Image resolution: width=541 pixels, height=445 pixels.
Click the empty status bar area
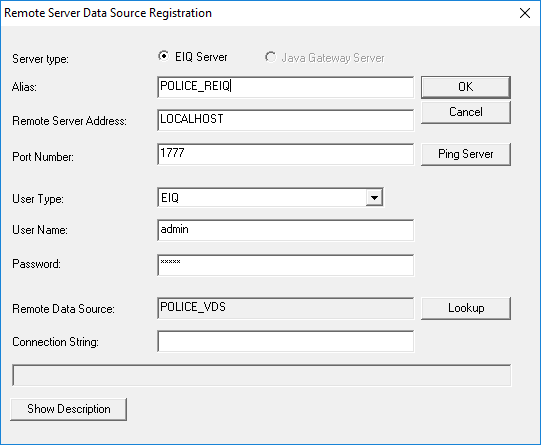point(262,375)
